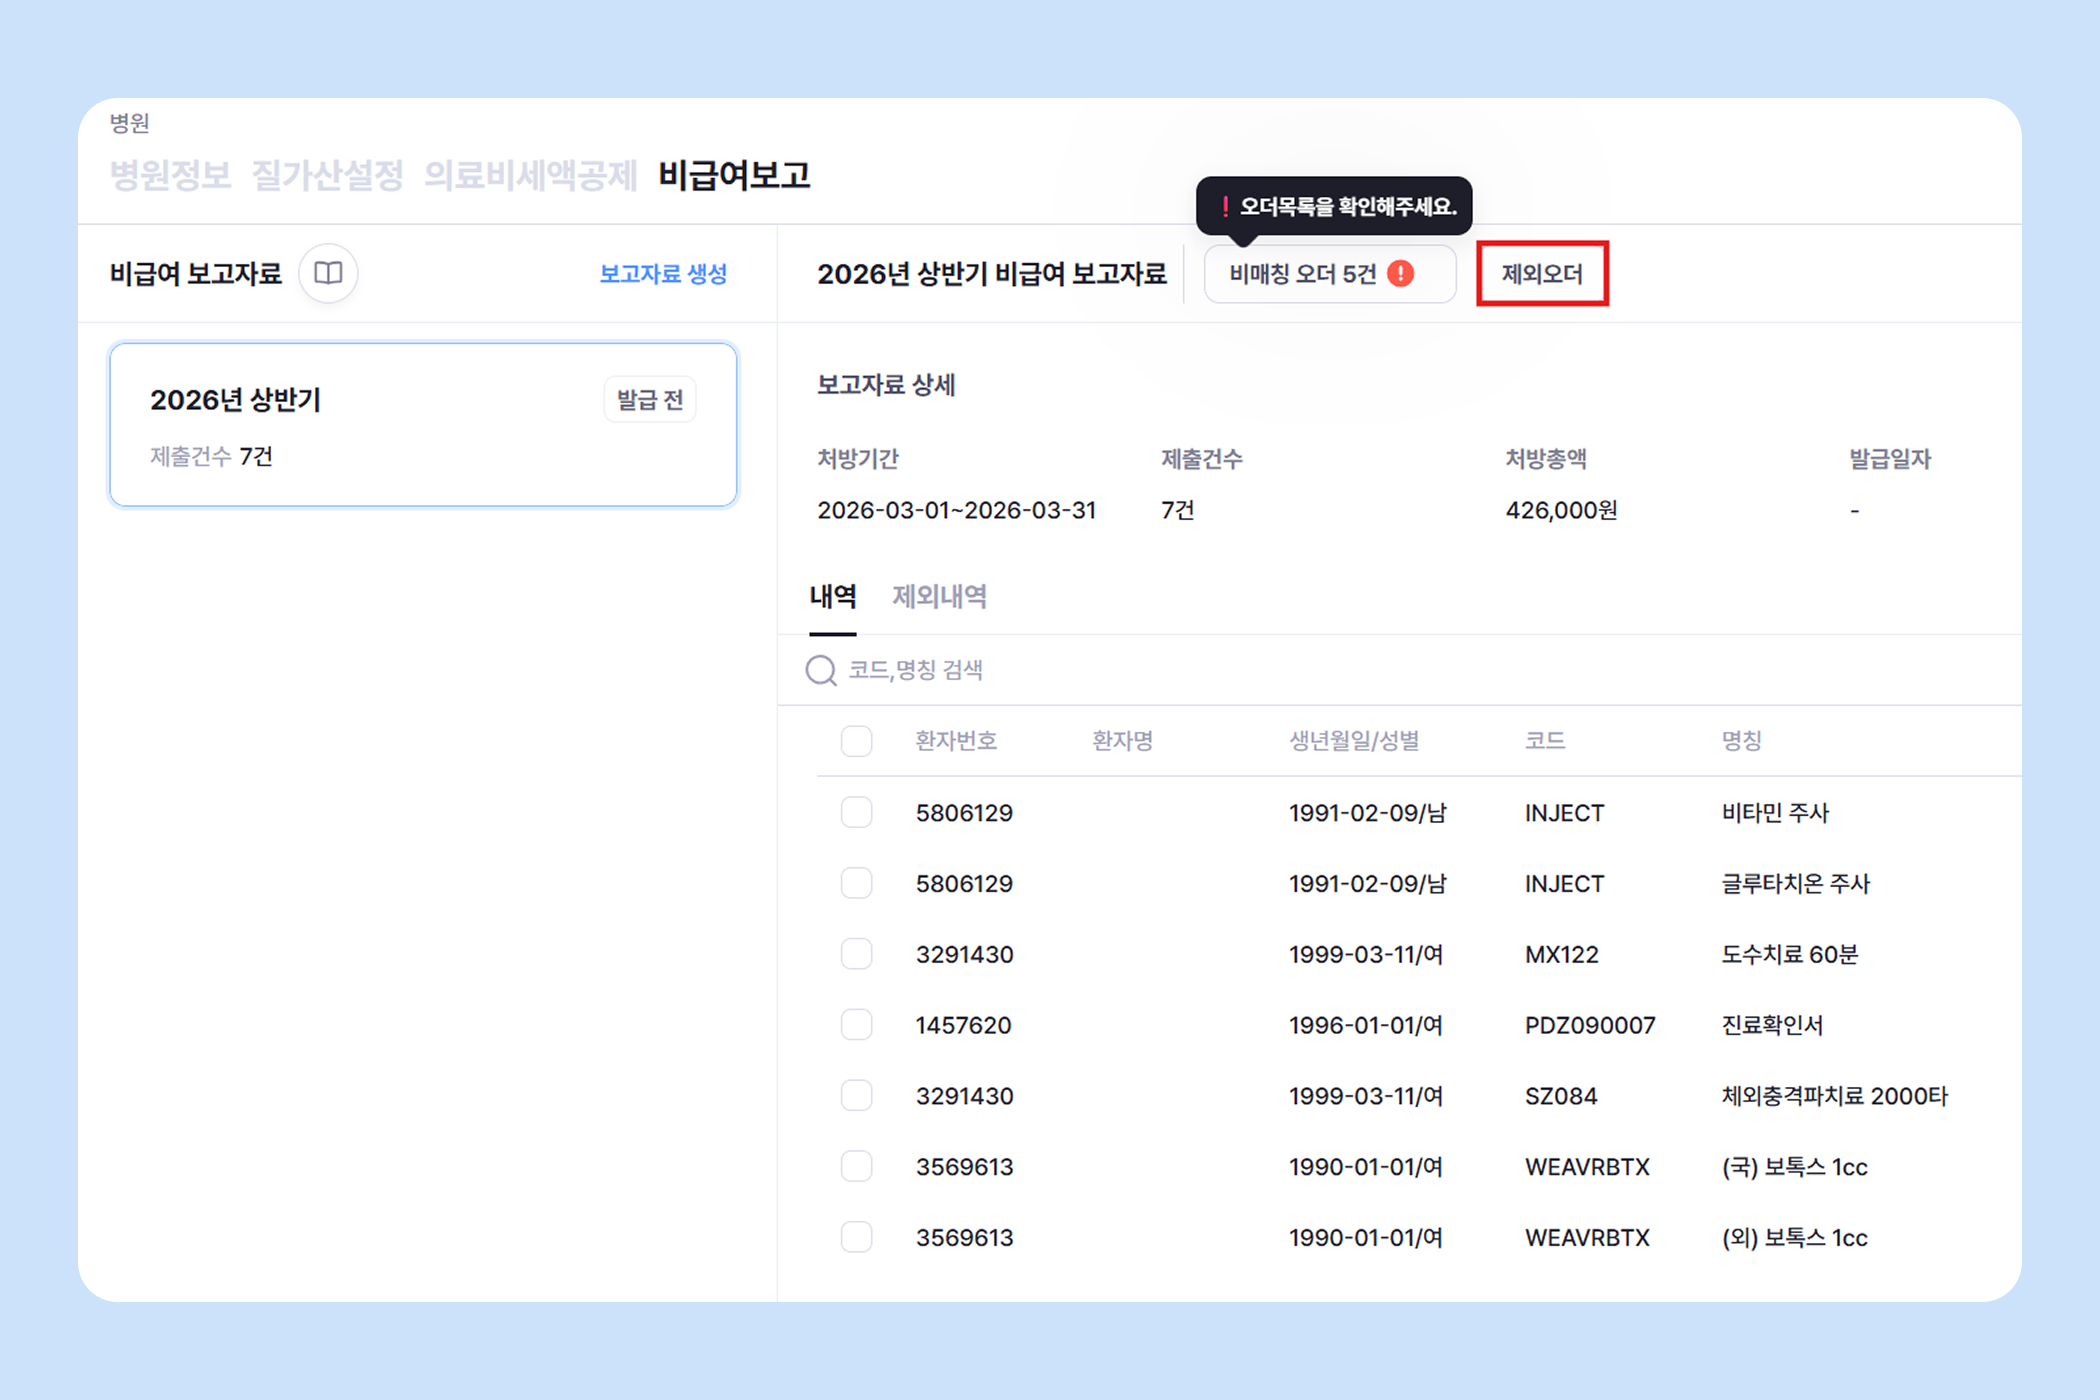This screenshot has height=1400, width=2100.
Task: Open the 의료비세액공제 tab
Action: coord(530,176)
